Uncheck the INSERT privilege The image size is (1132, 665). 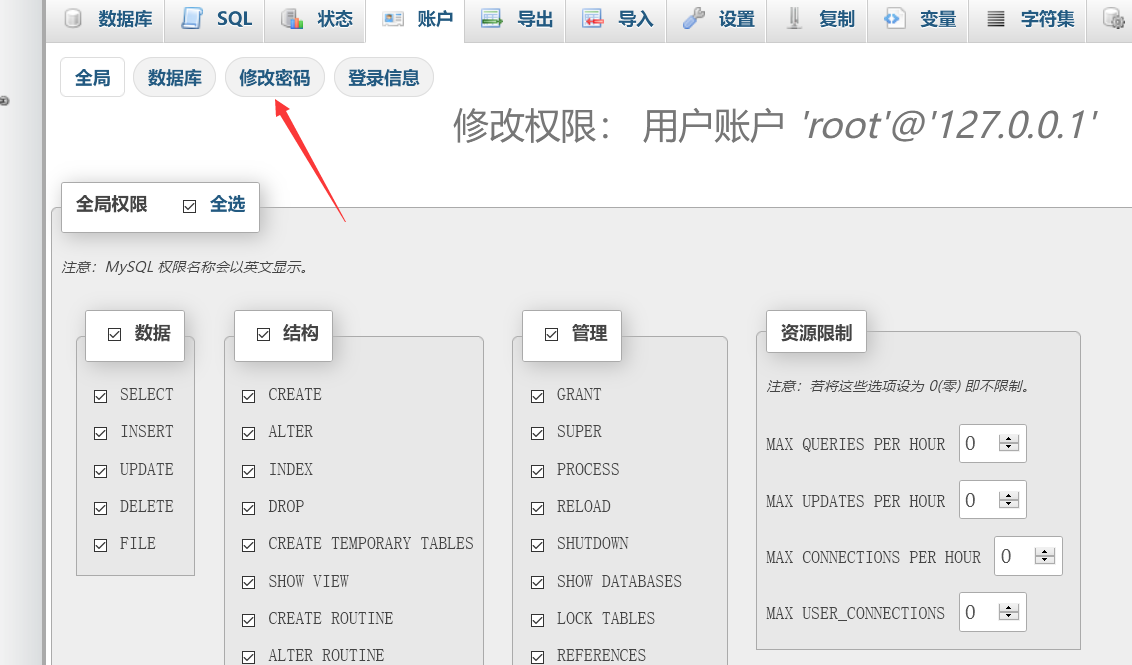pyautogui.click(x=100, y=433)
